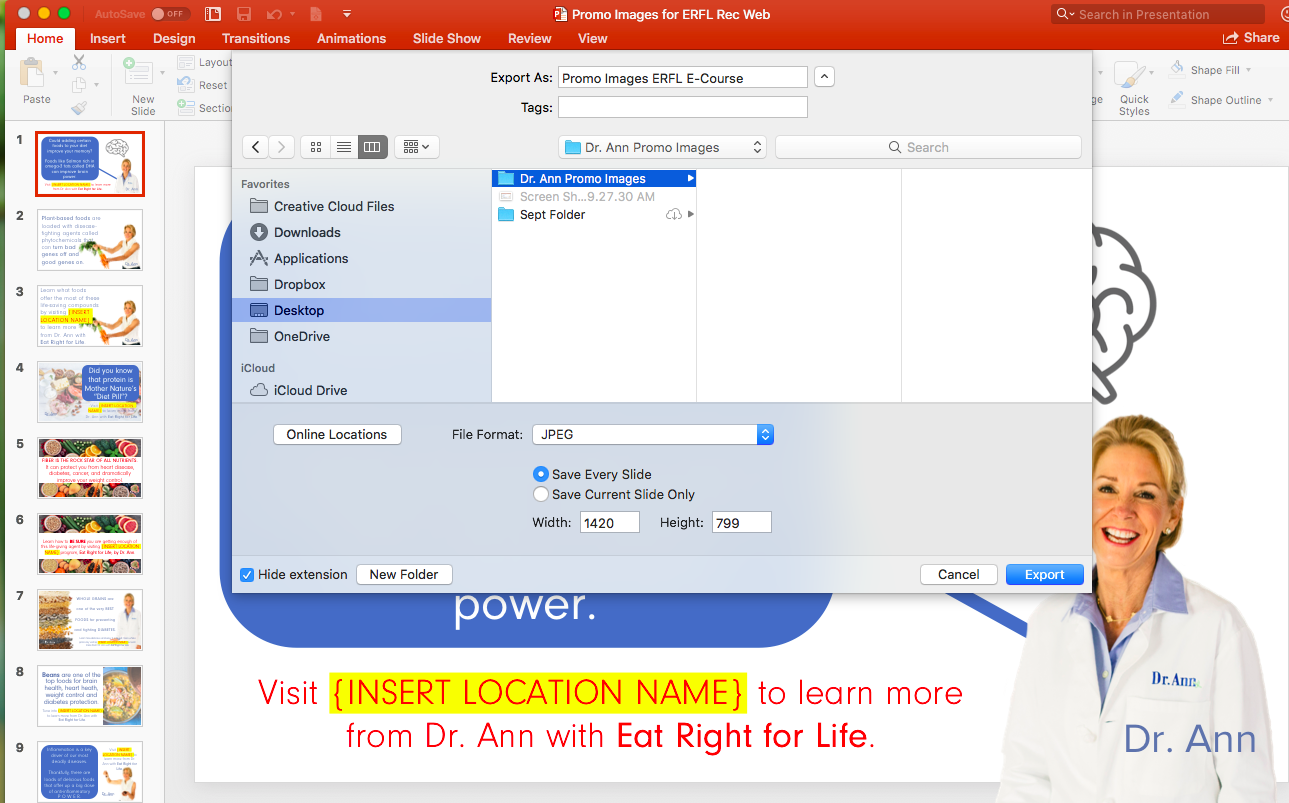Open Customize Quick Access Toolbar arrow
1289x803 pixels.
(x=347, y=14)
